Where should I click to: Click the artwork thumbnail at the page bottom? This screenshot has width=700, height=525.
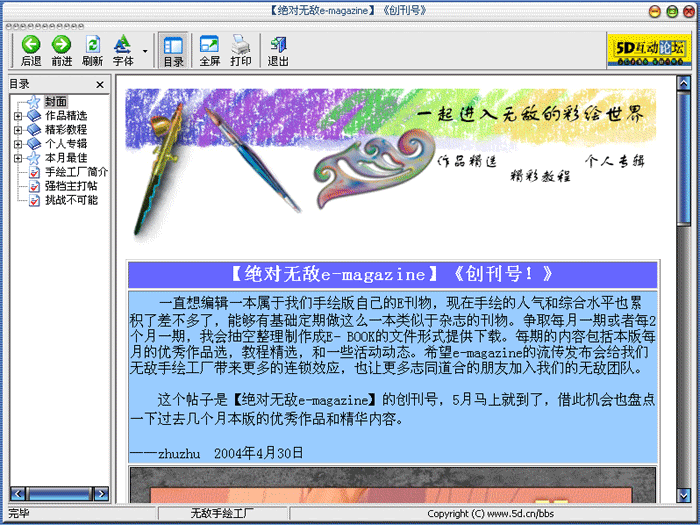(x=393, y=485)
